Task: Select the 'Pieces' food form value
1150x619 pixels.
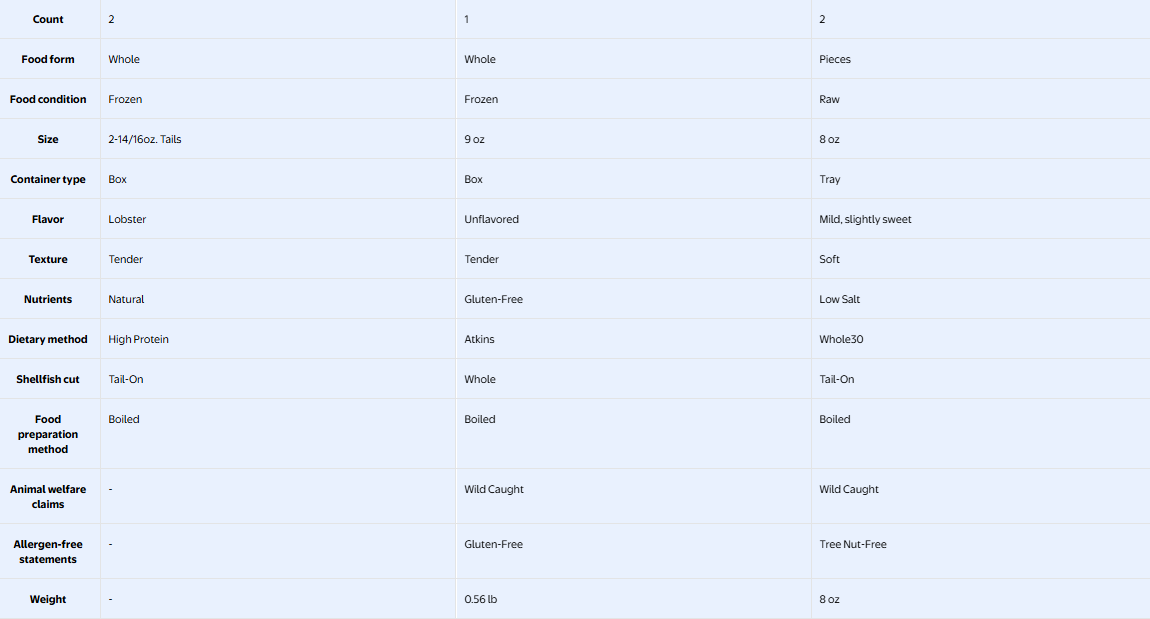Action: tap(835, 59)
